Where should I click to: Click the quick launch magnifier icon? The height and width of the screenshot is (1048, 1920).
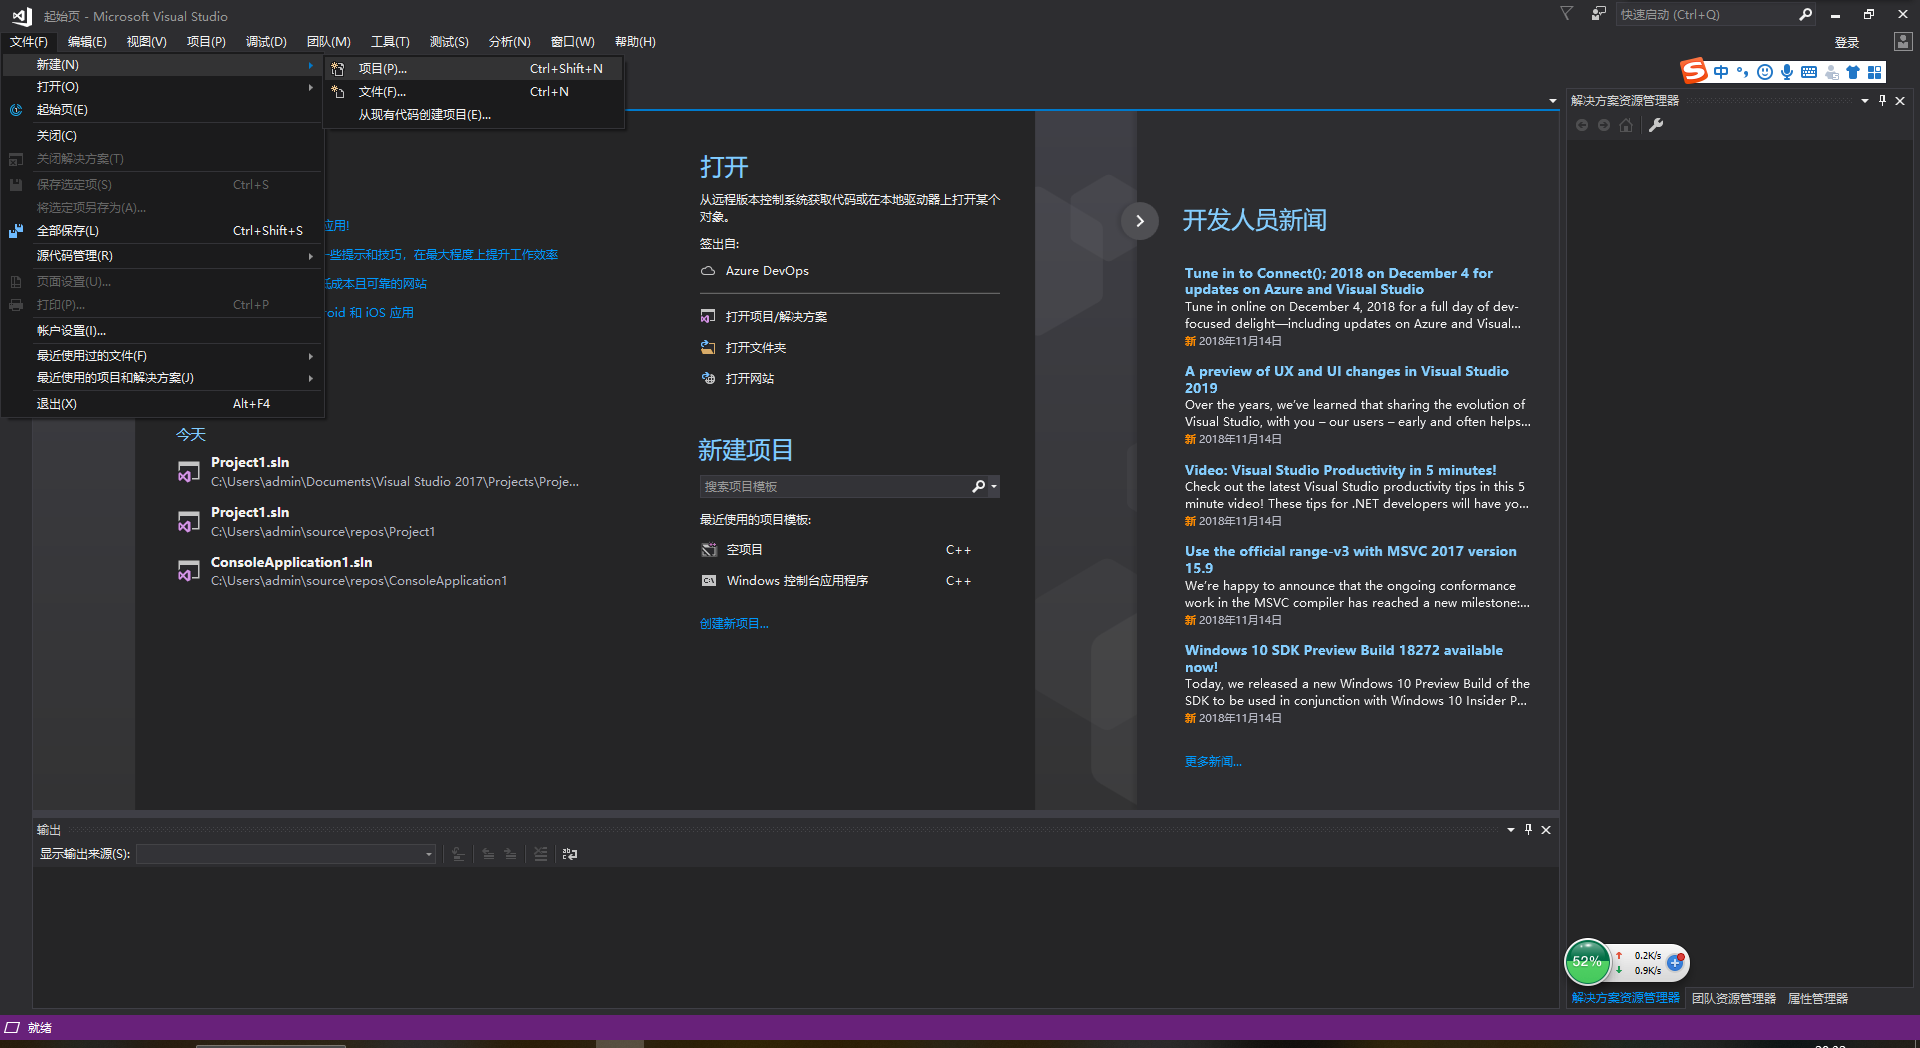[x=1805, y=14]
